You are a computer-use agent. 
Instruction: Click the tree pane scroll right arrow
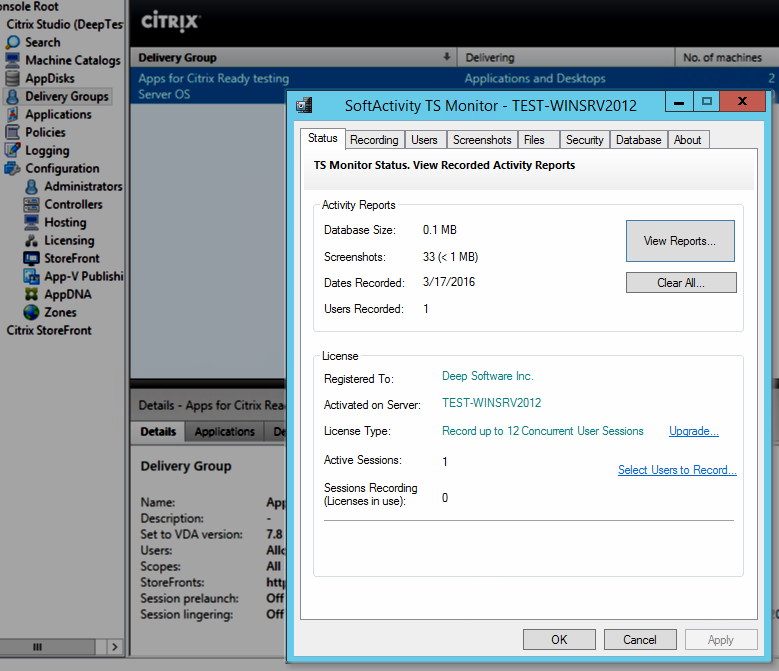(115, 647)
